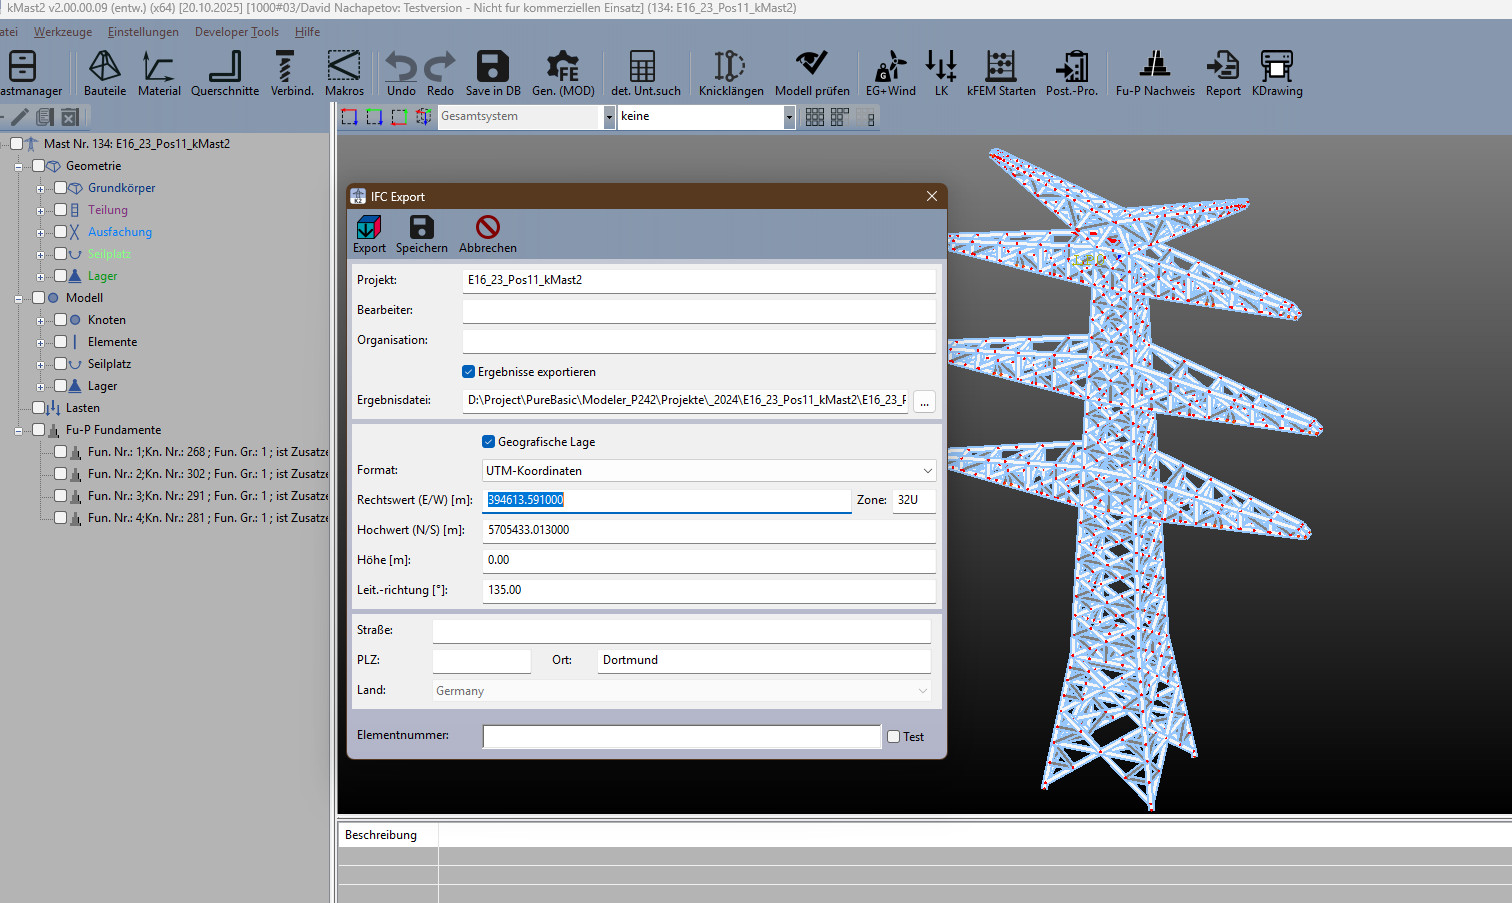Launch kFEM Starten from toolbar
The image size is (1512, 903).
1000,68
